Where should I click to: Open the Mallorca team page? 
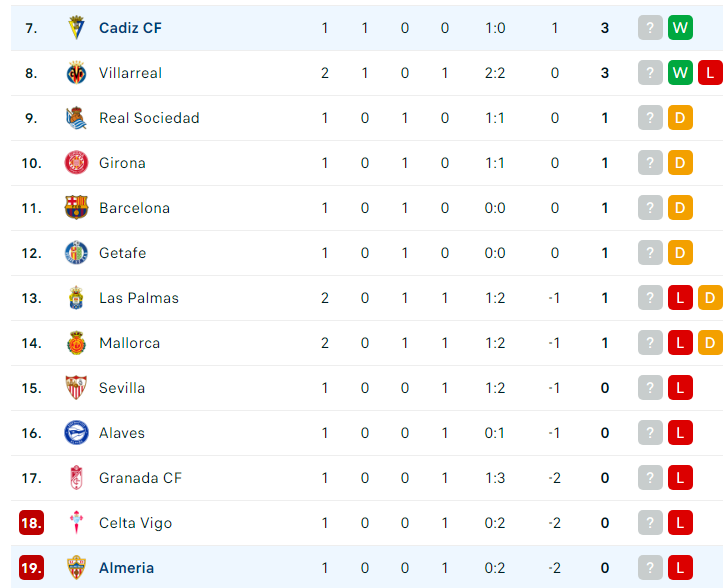click(x=130, y=343)
